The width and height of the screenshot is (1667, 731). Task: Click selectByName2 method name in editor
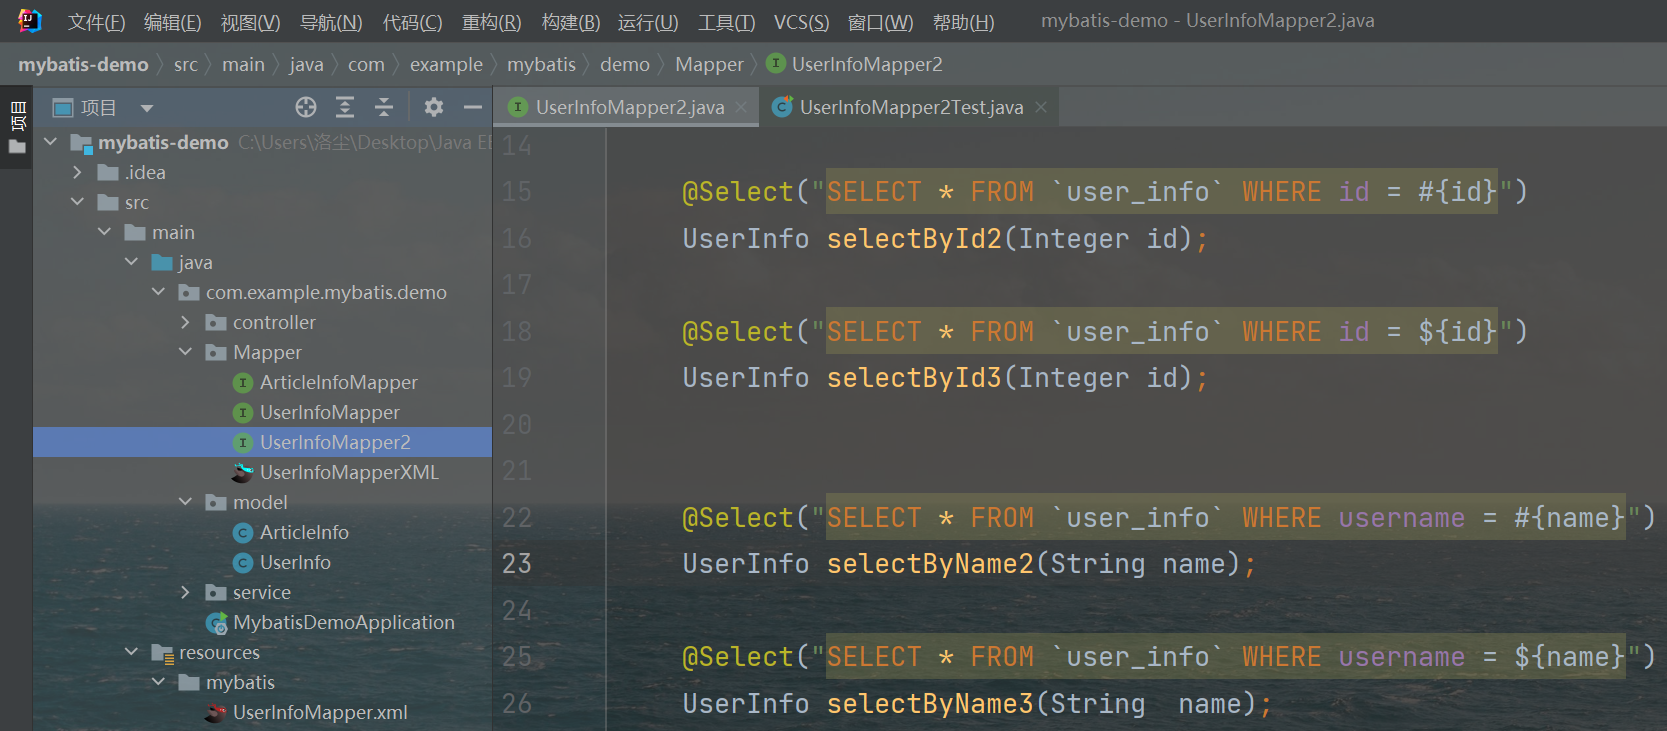click(930, 564)
